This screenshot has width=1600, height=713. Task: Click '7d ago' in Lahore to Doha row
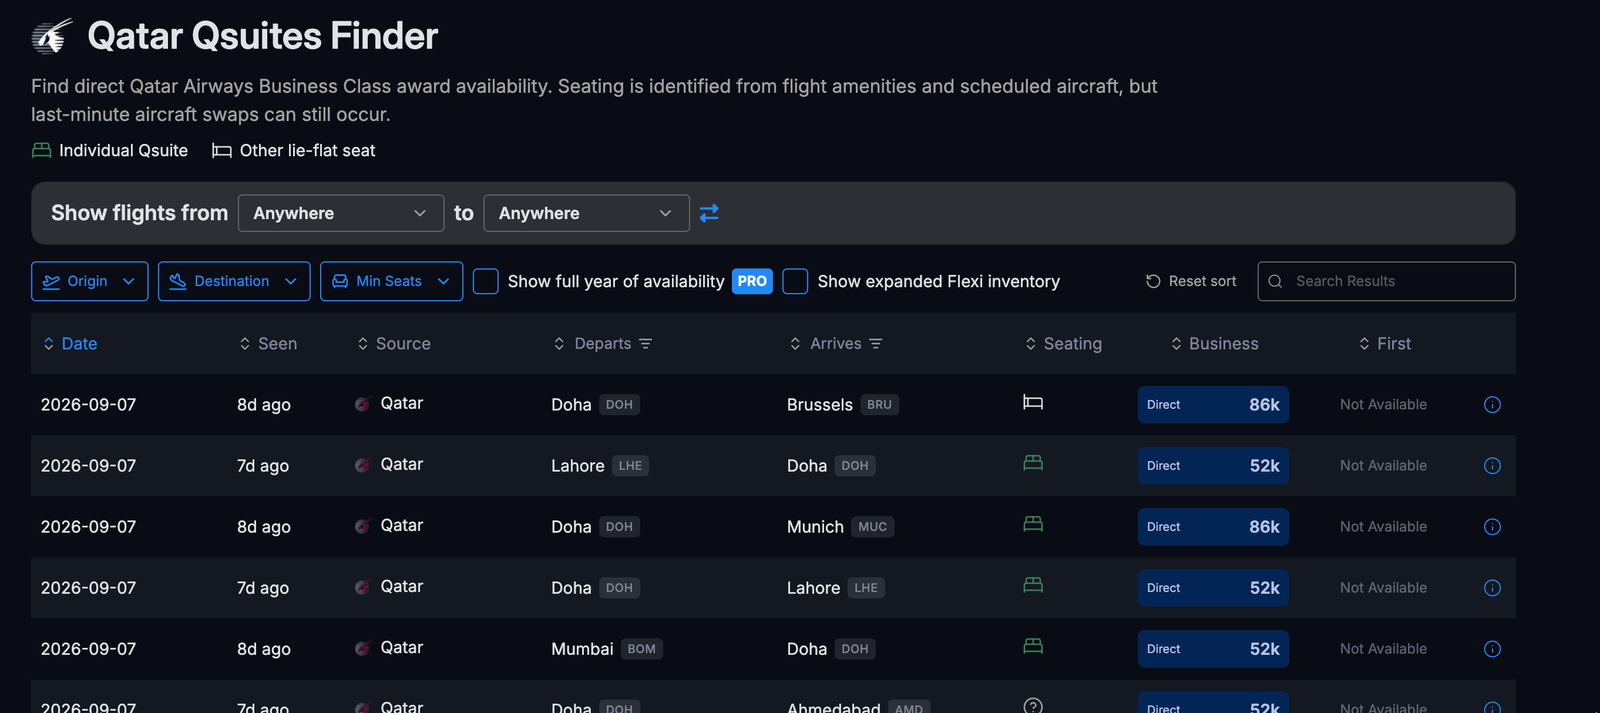click(263, 466)
